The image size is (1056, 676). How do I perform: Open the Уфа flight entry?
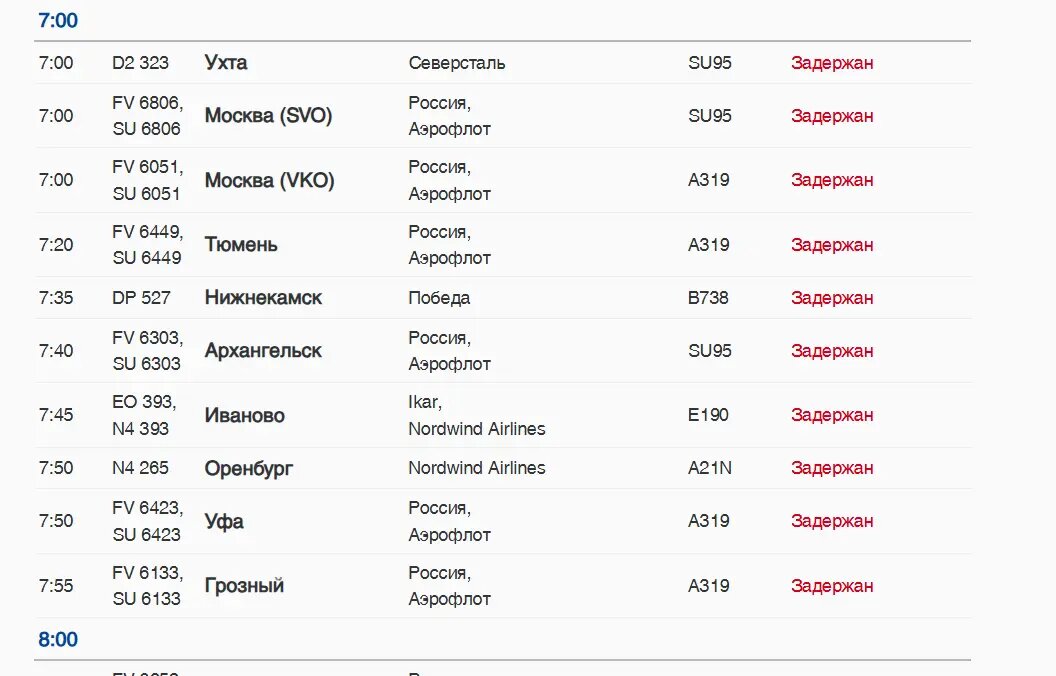[x=224, y=521]
